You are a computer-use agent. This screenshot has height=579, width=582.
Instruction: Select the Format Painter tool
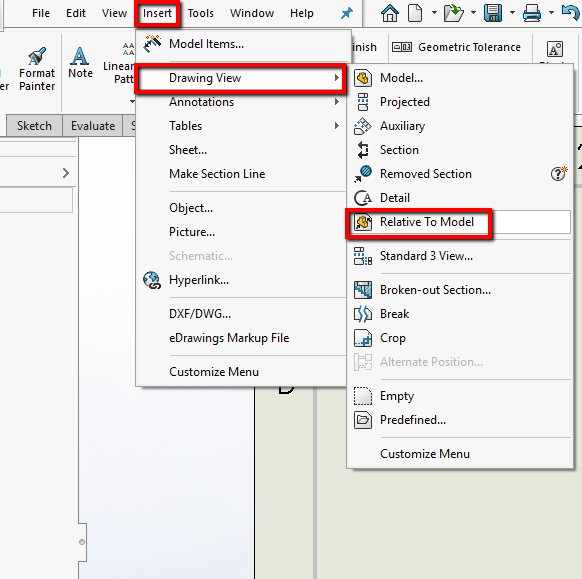(37, 69)
